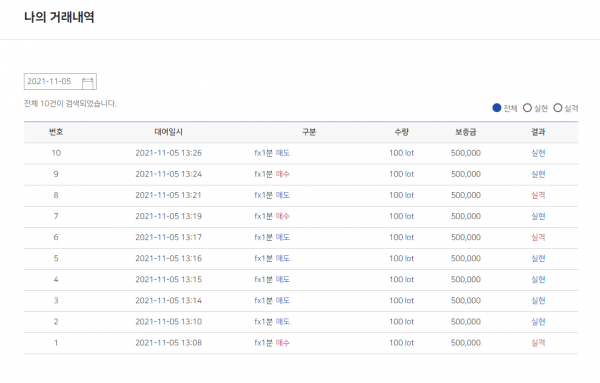The height and width of the screenshot is (383, 600).
Task: Click timestamp 2021-11-05 13:17
Action: coord(168,237)
